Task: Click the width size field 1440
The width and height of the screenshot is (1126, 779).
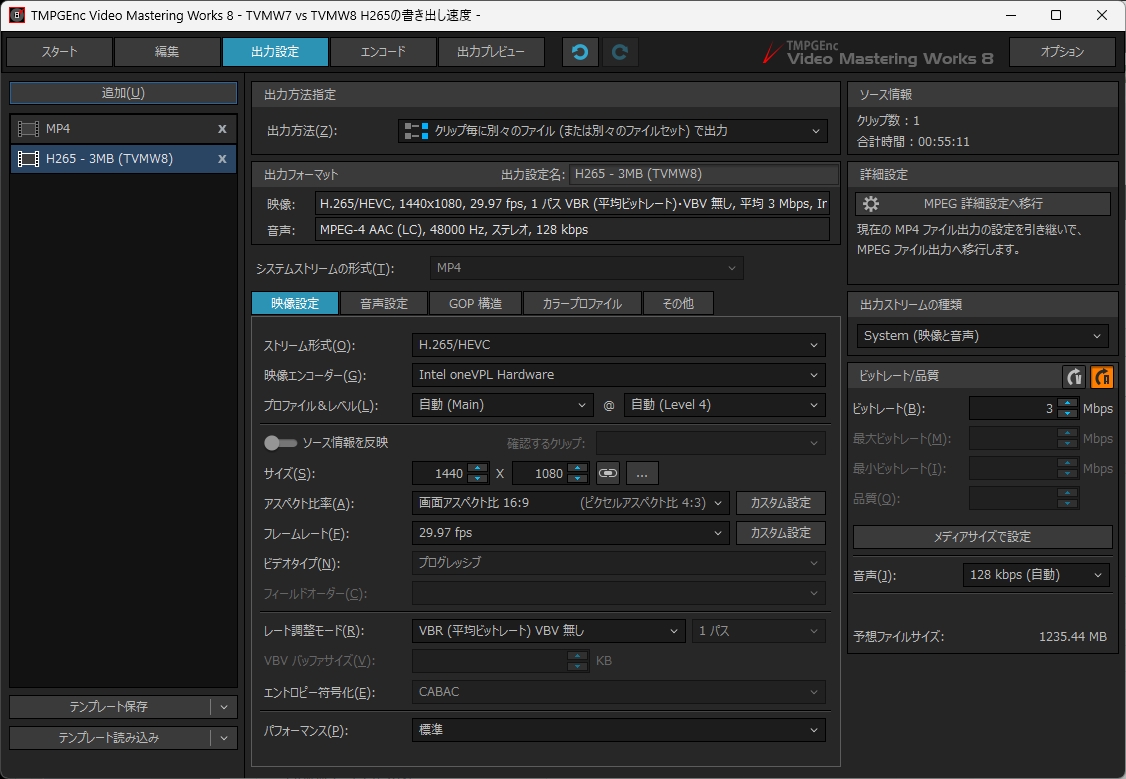Action: tap(439, 473)
